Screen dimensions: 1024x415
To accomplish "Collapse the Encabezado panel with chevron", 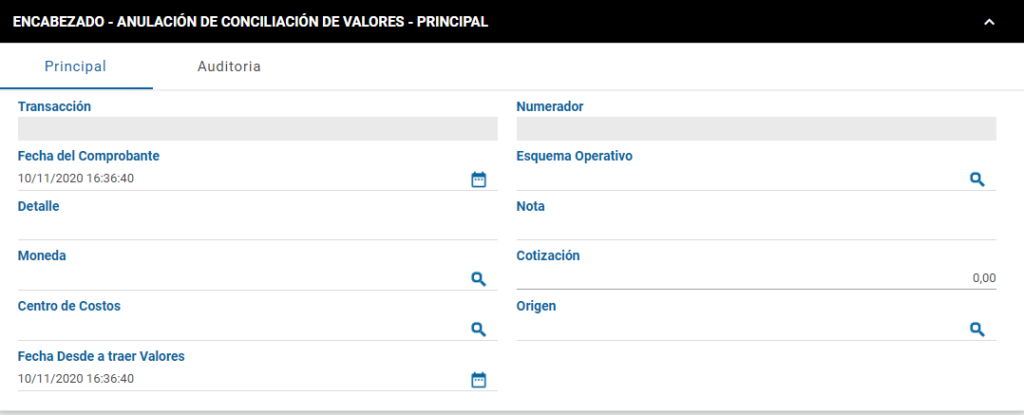I will [x=989, y=22].
